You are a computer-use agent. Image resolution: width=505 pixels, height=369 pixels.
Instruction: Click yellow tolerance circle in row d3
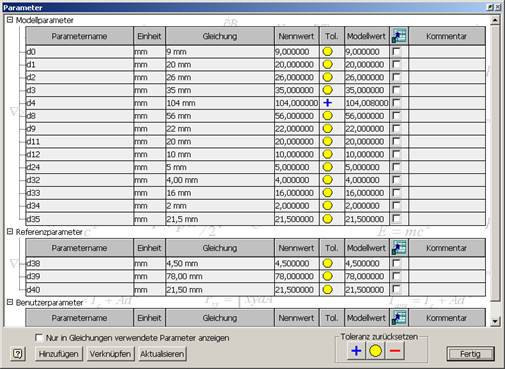[328, 90]
